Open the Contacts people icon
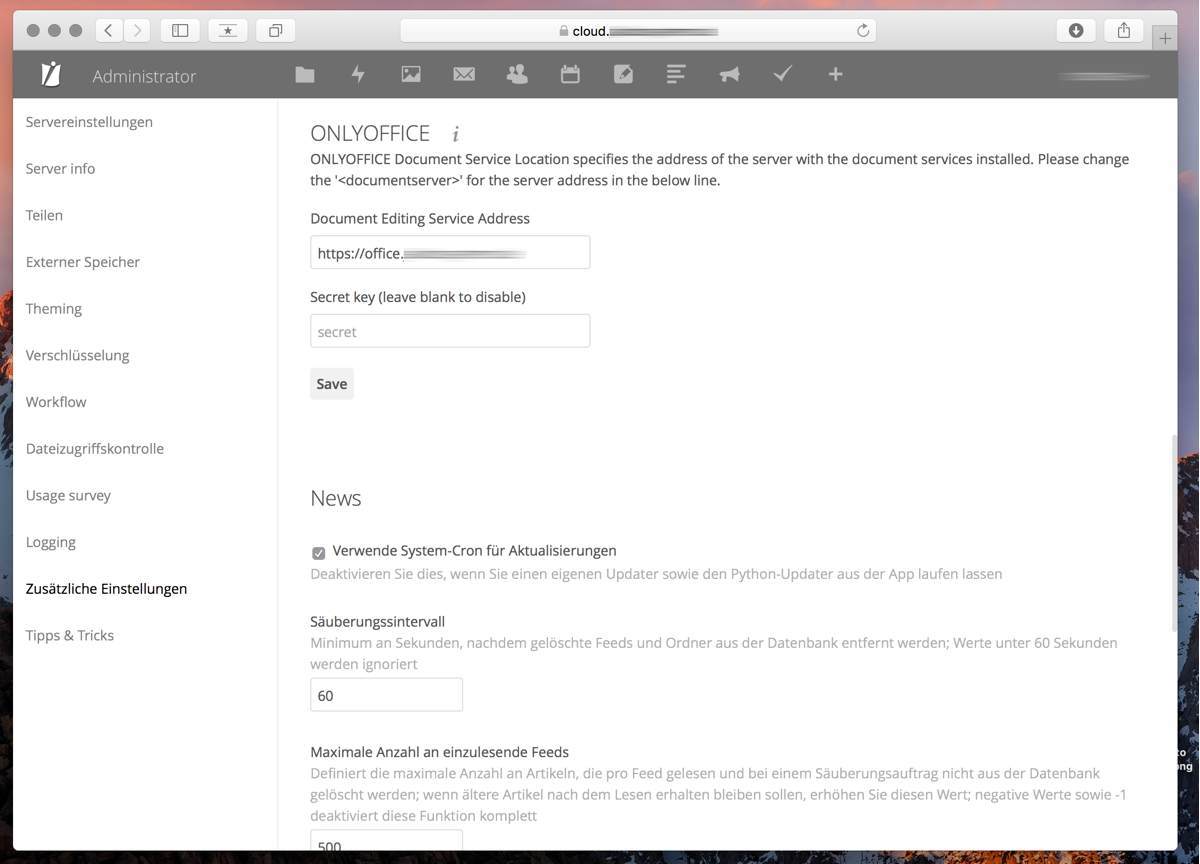The height and width of the screenshot is (864, 1200). click(x=517, y=74)
